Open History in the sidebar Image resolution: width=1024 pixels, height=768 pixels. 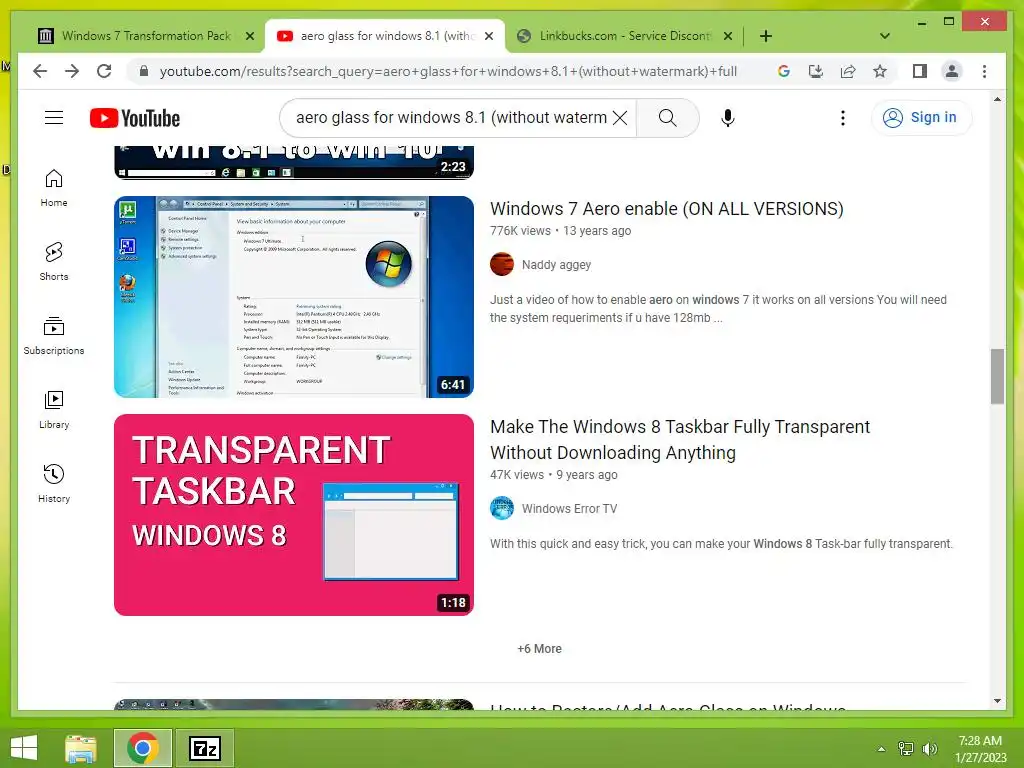coord(54,483)
